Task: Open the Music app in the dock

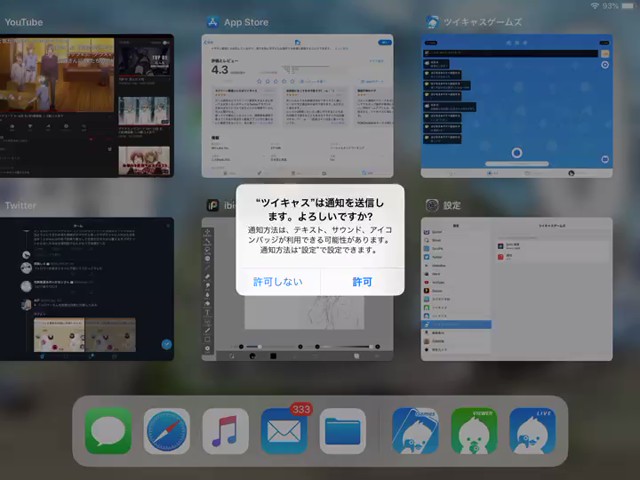Action: pos(225,431)
